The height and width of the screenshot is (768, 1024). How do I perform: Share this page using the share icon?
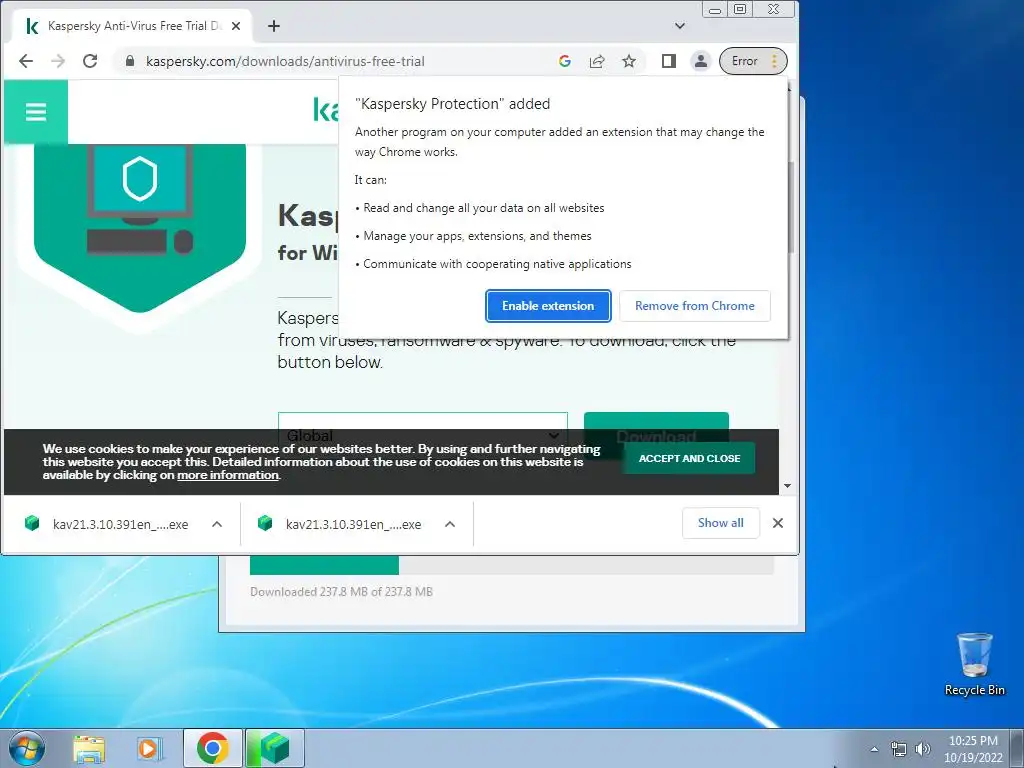(x=597, y=61)
